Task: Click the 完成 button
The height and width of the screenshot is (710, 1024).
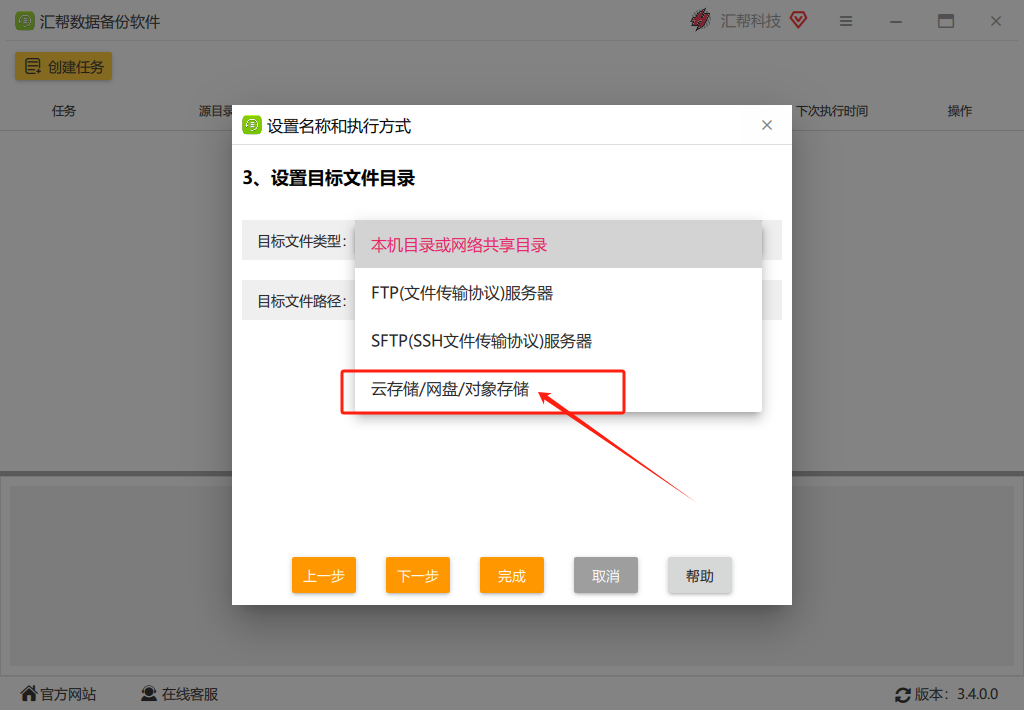Action: (511, 575)
